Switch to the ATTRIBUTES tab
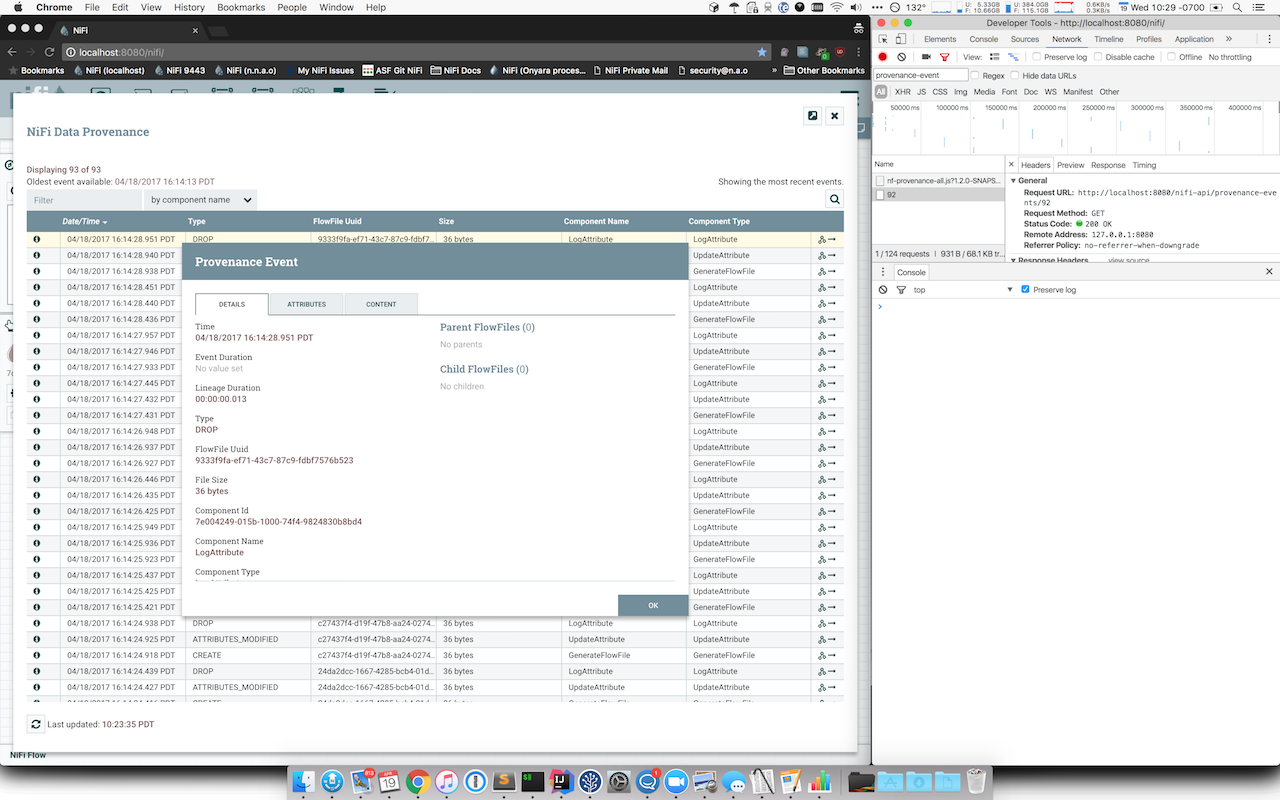 tap(306, 303)
